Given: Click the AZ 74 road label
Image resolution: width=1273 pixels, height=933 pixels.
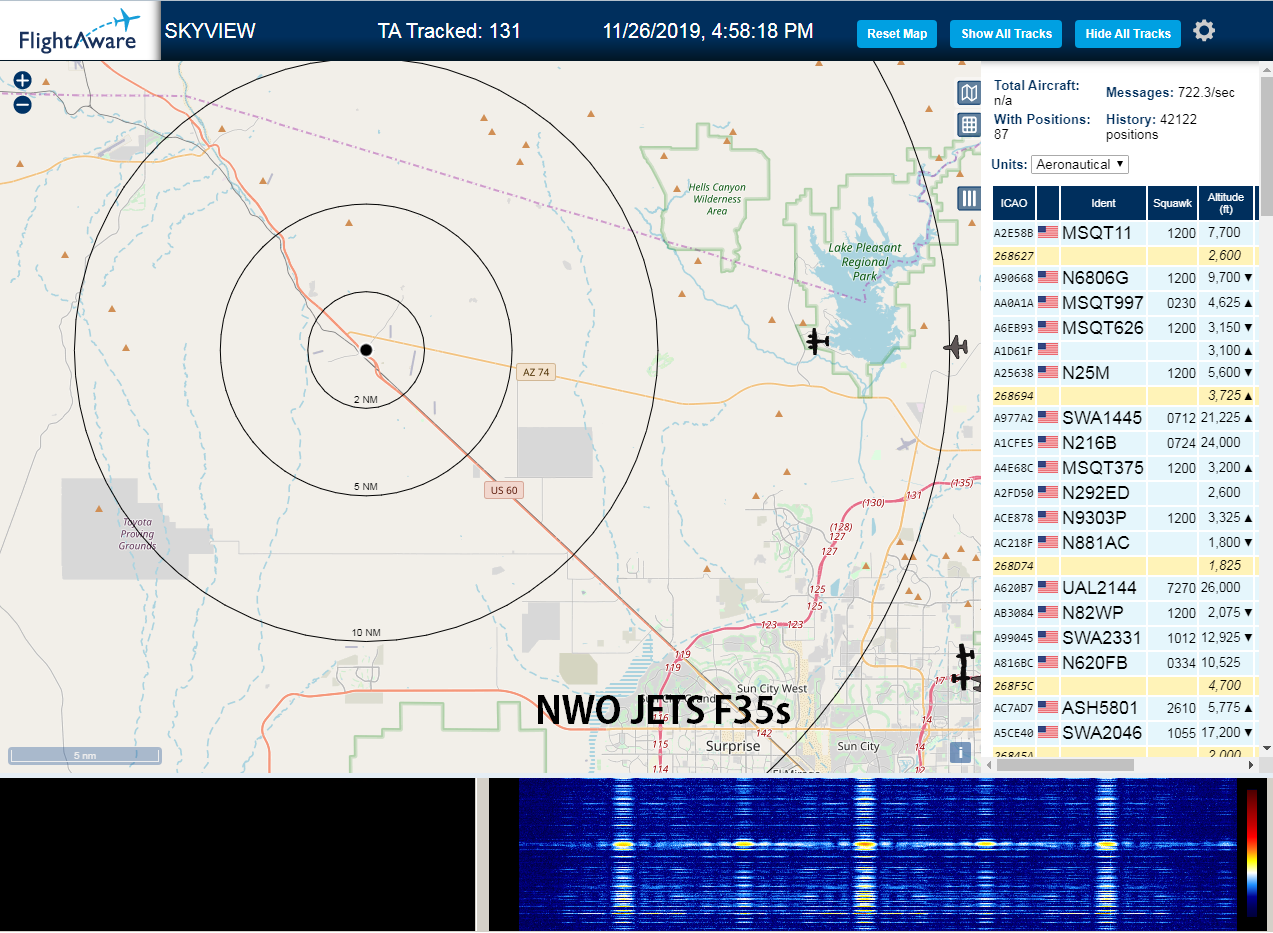Looking at the screenshot, I should (536, 372).
